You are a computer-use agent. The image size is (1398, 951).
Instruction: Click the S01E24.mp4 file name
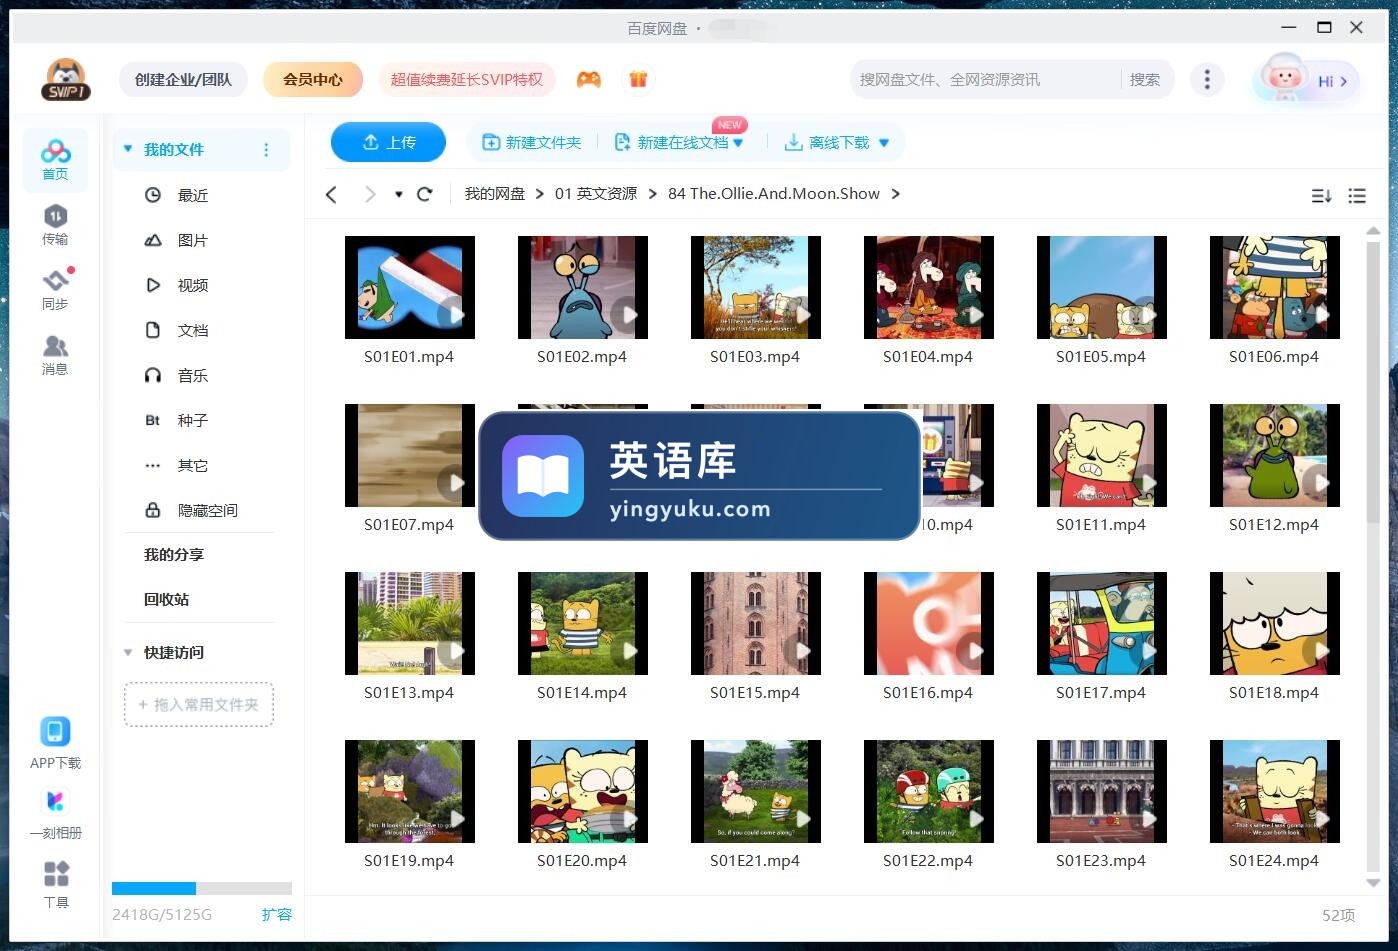click(1274, 860)
